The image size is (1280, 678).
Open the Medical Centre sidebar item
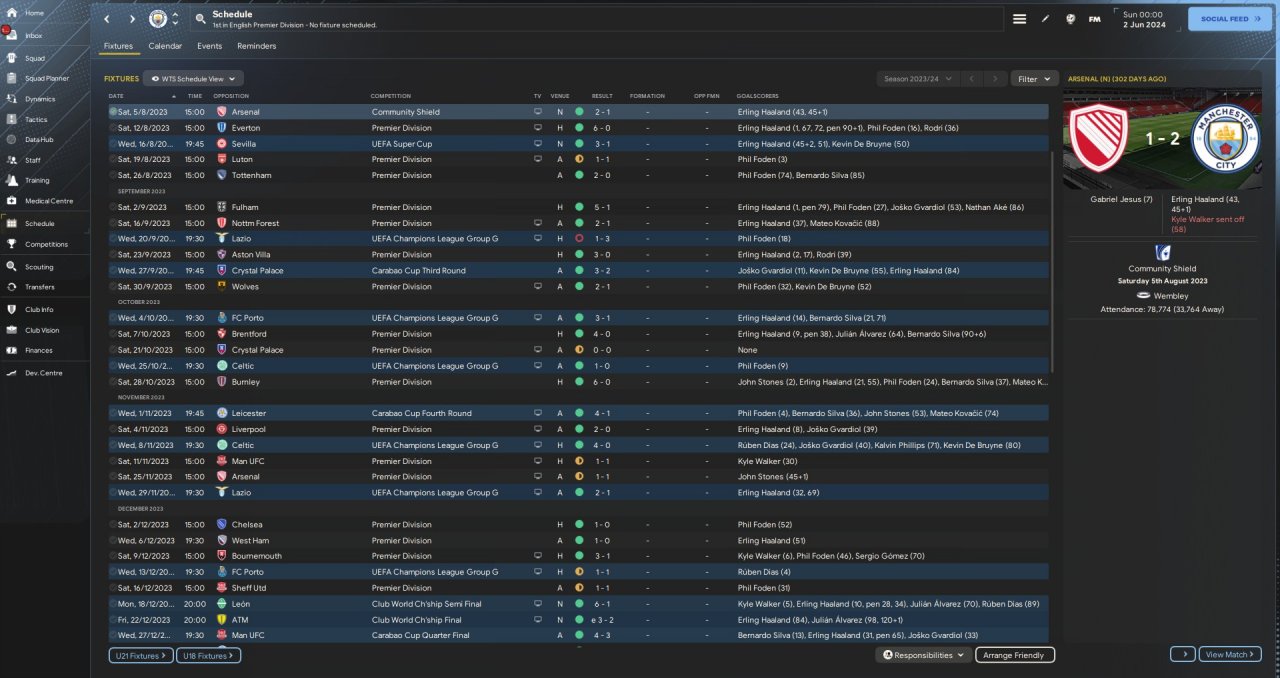click(x=48, y=201)
